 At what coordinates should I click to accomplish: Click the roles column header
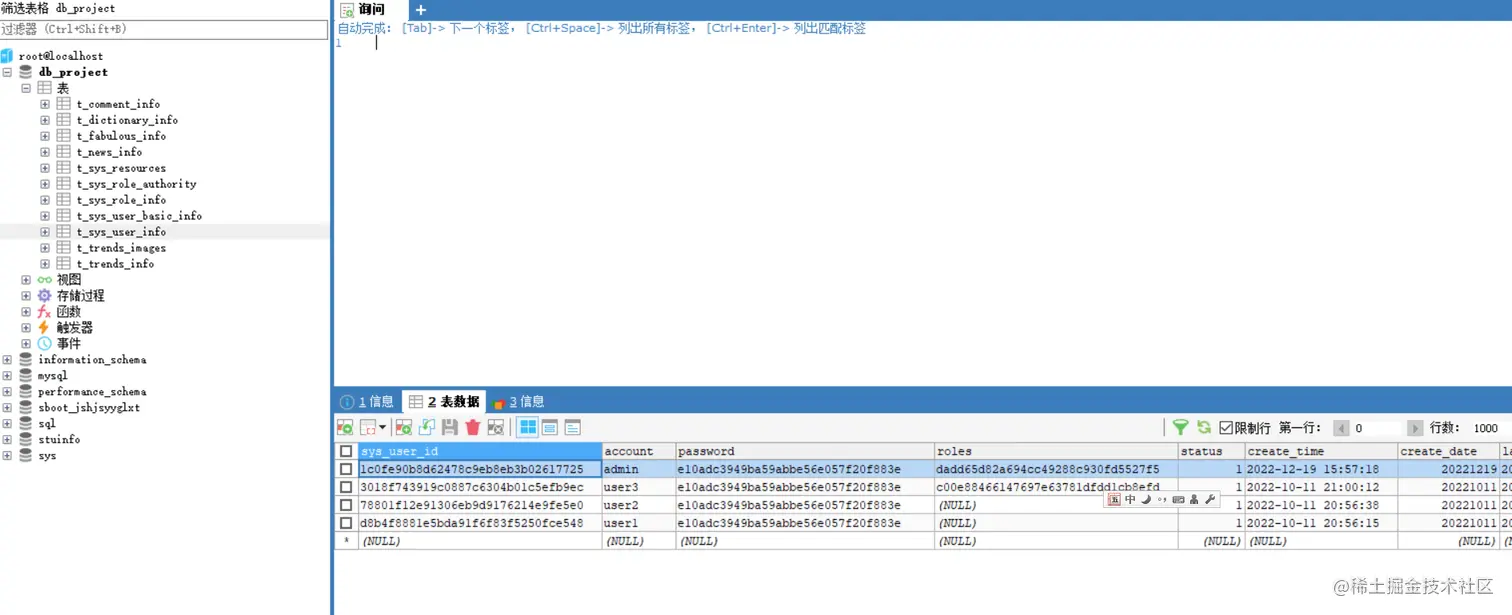point(1056,451)
